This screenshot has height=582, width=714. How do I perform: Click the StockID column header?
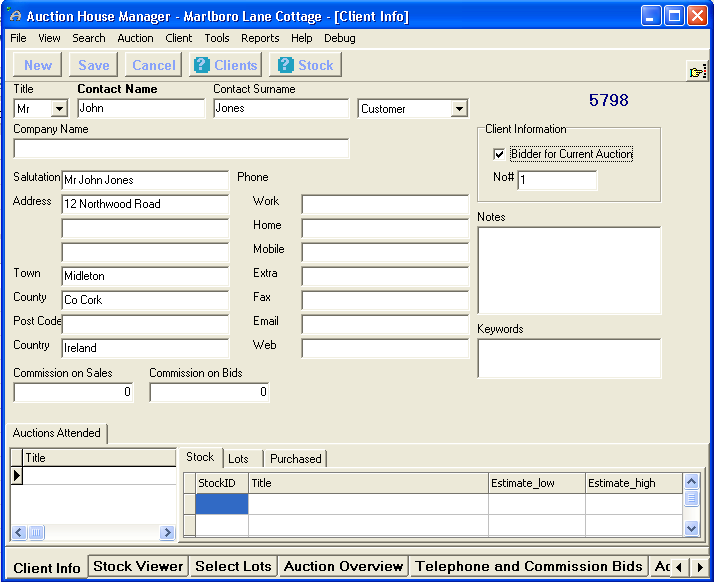tap(222, 483)
